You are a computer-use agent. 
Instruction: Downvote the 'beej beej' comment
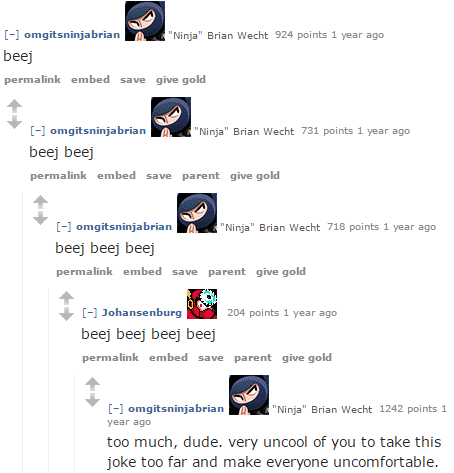tap(14, 122)
